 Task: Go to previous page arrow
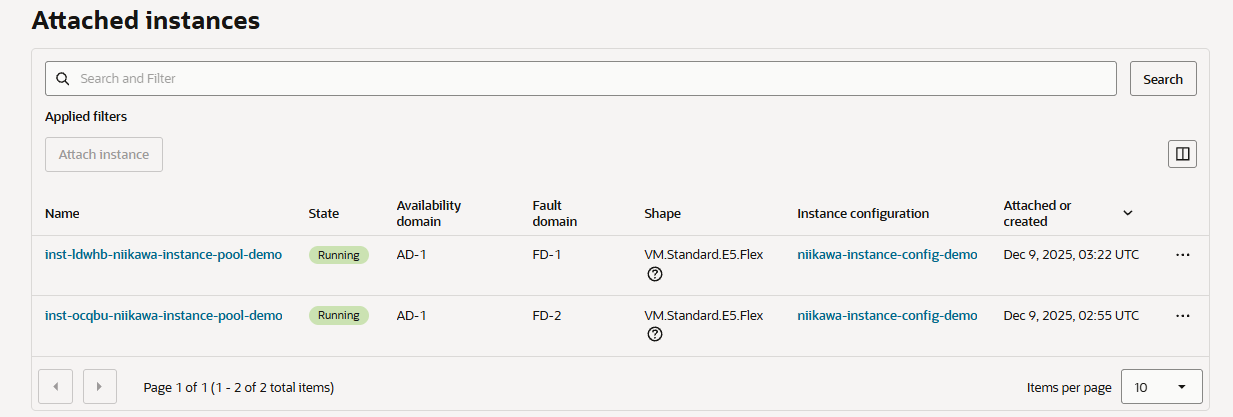tap(55, 387)
